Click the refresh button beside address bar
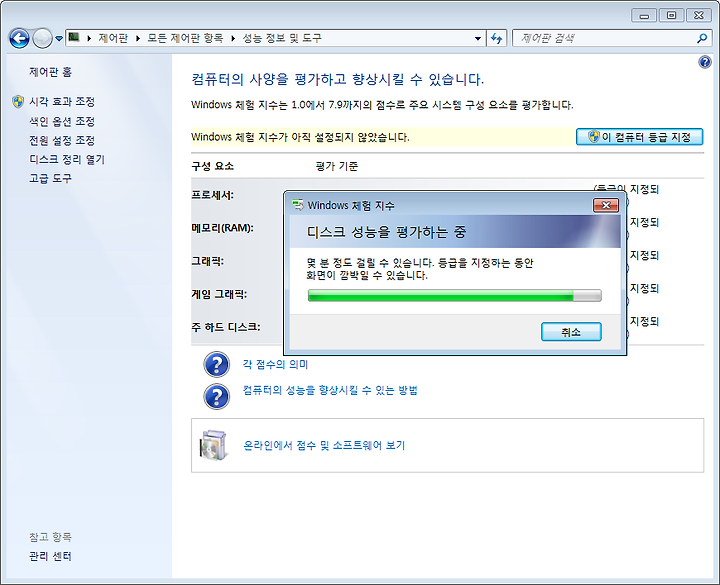This screenshot has height=585, width=720. tap(496, 39)
